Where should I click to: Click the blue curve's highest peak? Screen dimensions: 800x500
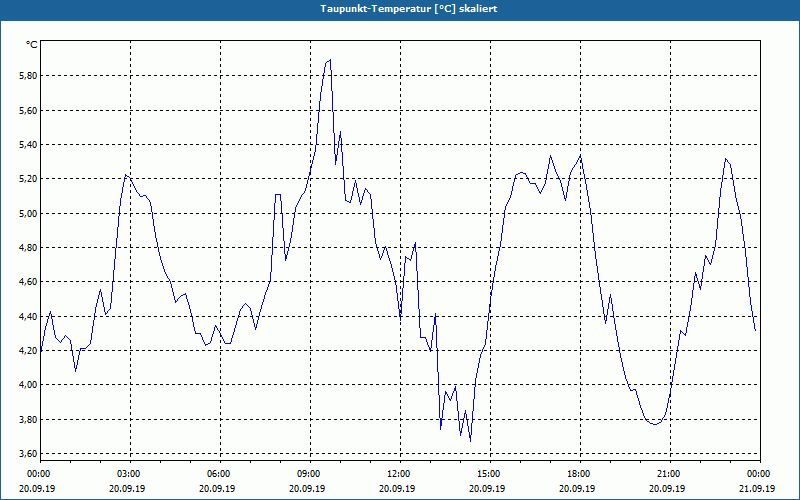click(x=330, y=60)
